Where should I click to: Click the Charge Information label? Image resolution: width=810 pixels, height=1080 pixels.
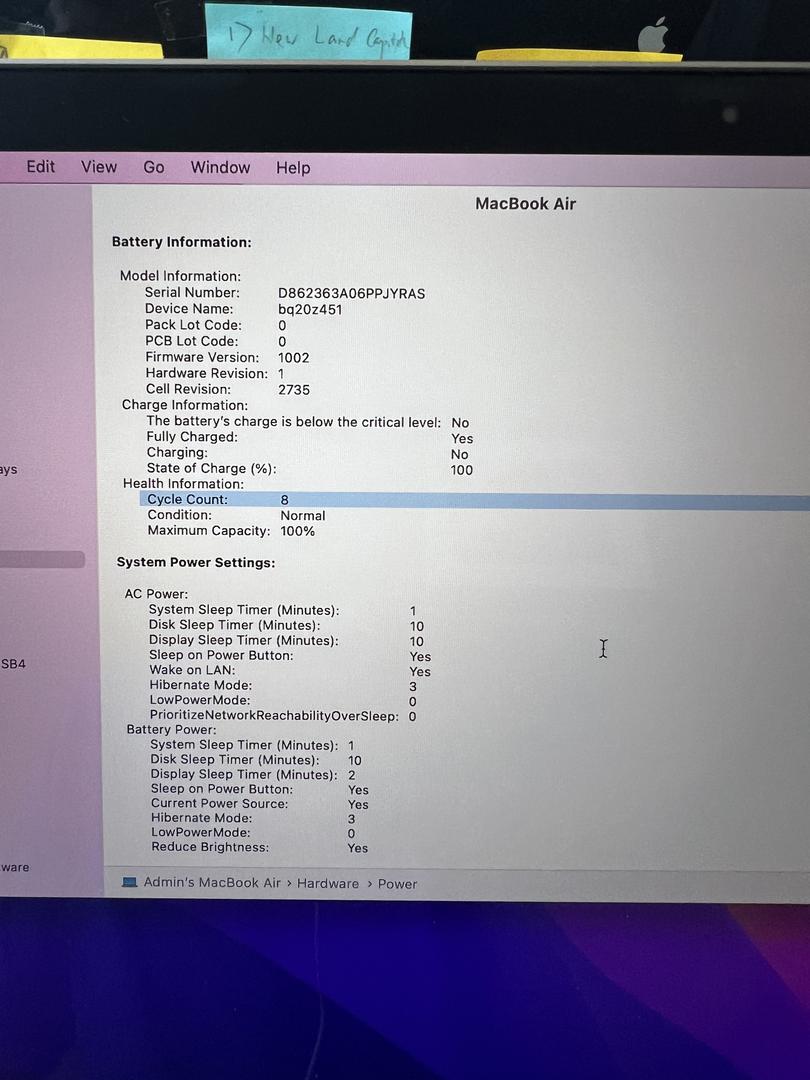[x=185, y=405]
